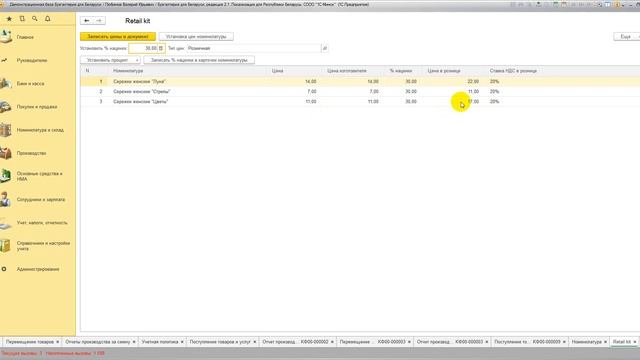Open the Еще menu dropdown
640x360 pixels.
[x=627, y=37]
